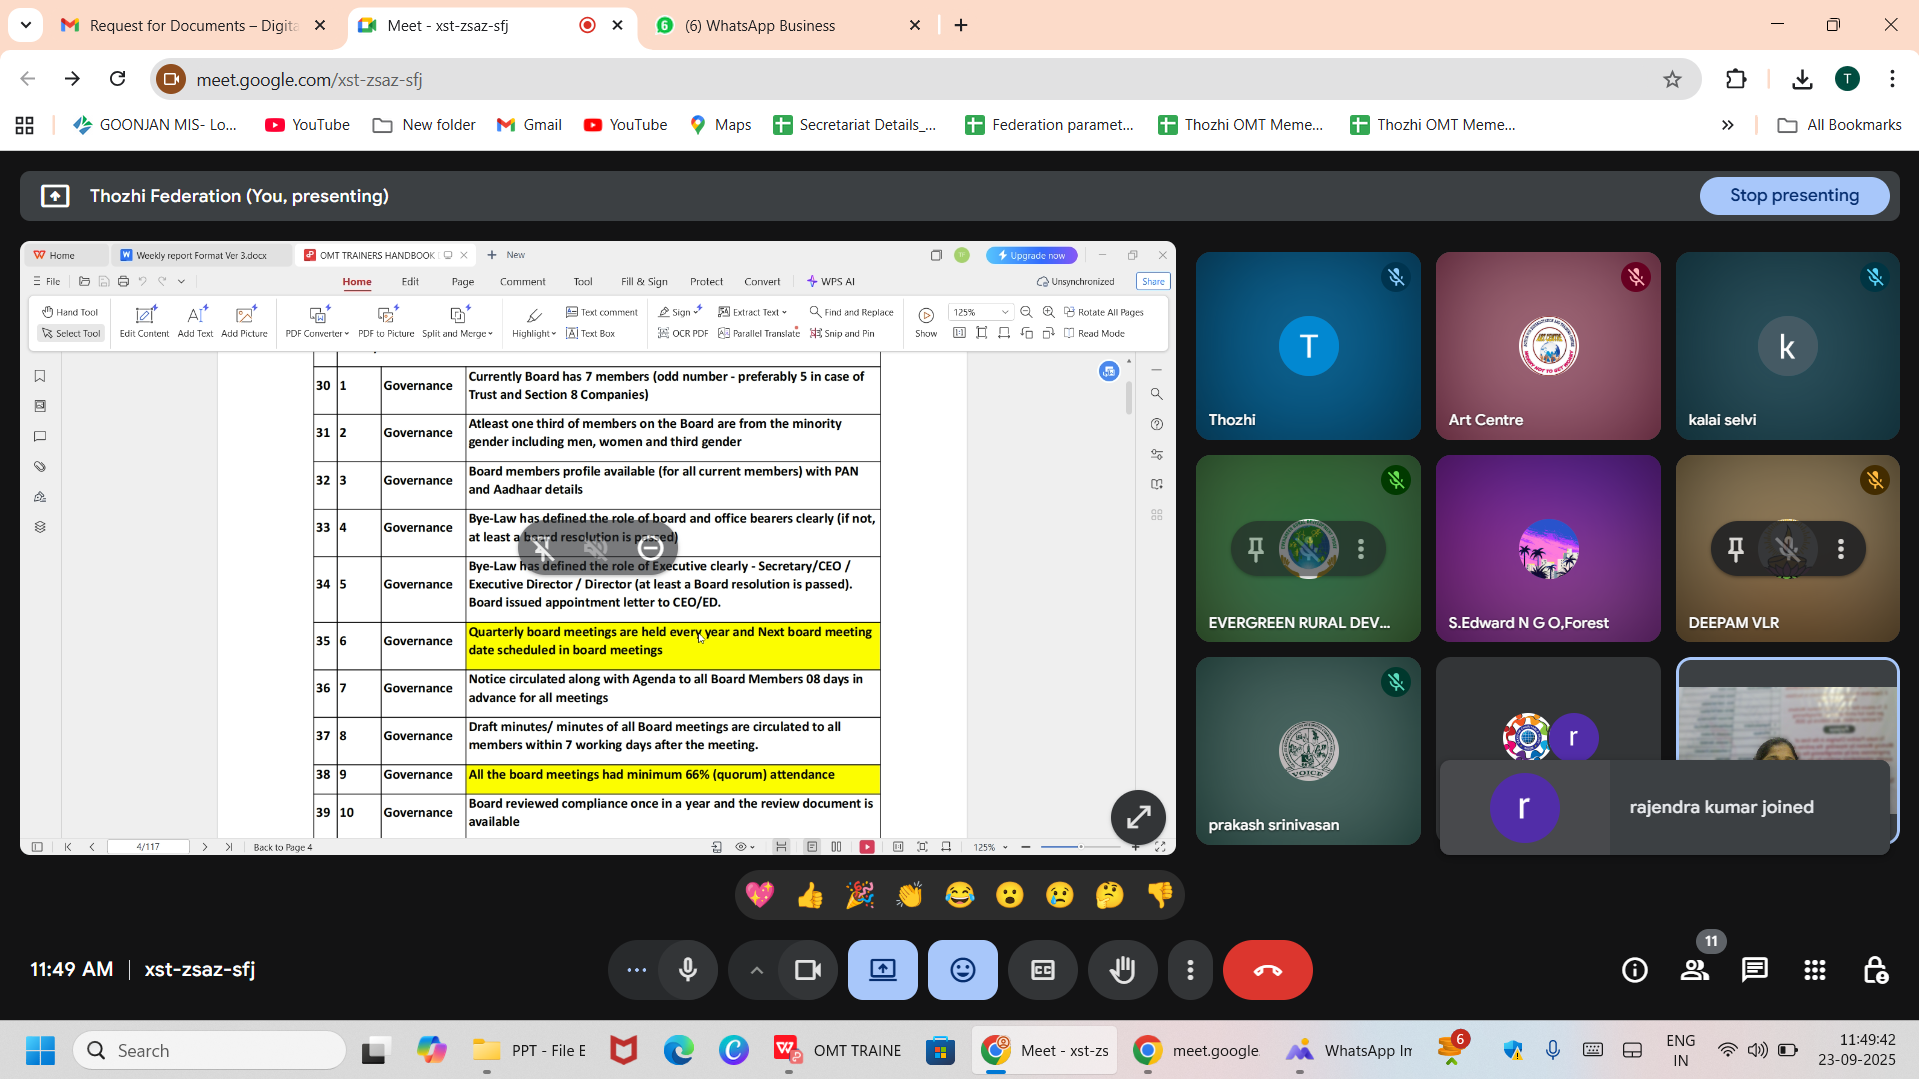Open Secretariat Details bookmark
Viewport: 1919px width, 1079px height.
(855, 125)
